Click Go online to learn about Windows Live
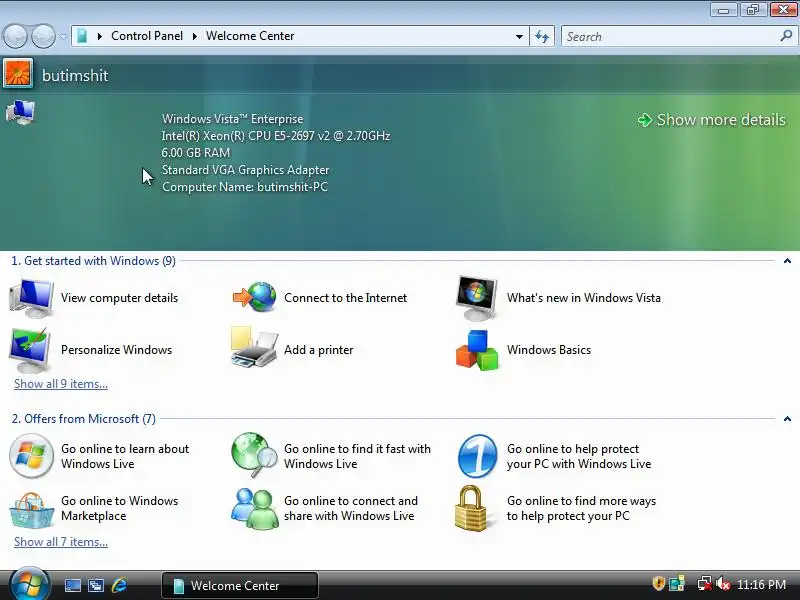The height and width of the screenshot is (600, 800). coord(125,456)
